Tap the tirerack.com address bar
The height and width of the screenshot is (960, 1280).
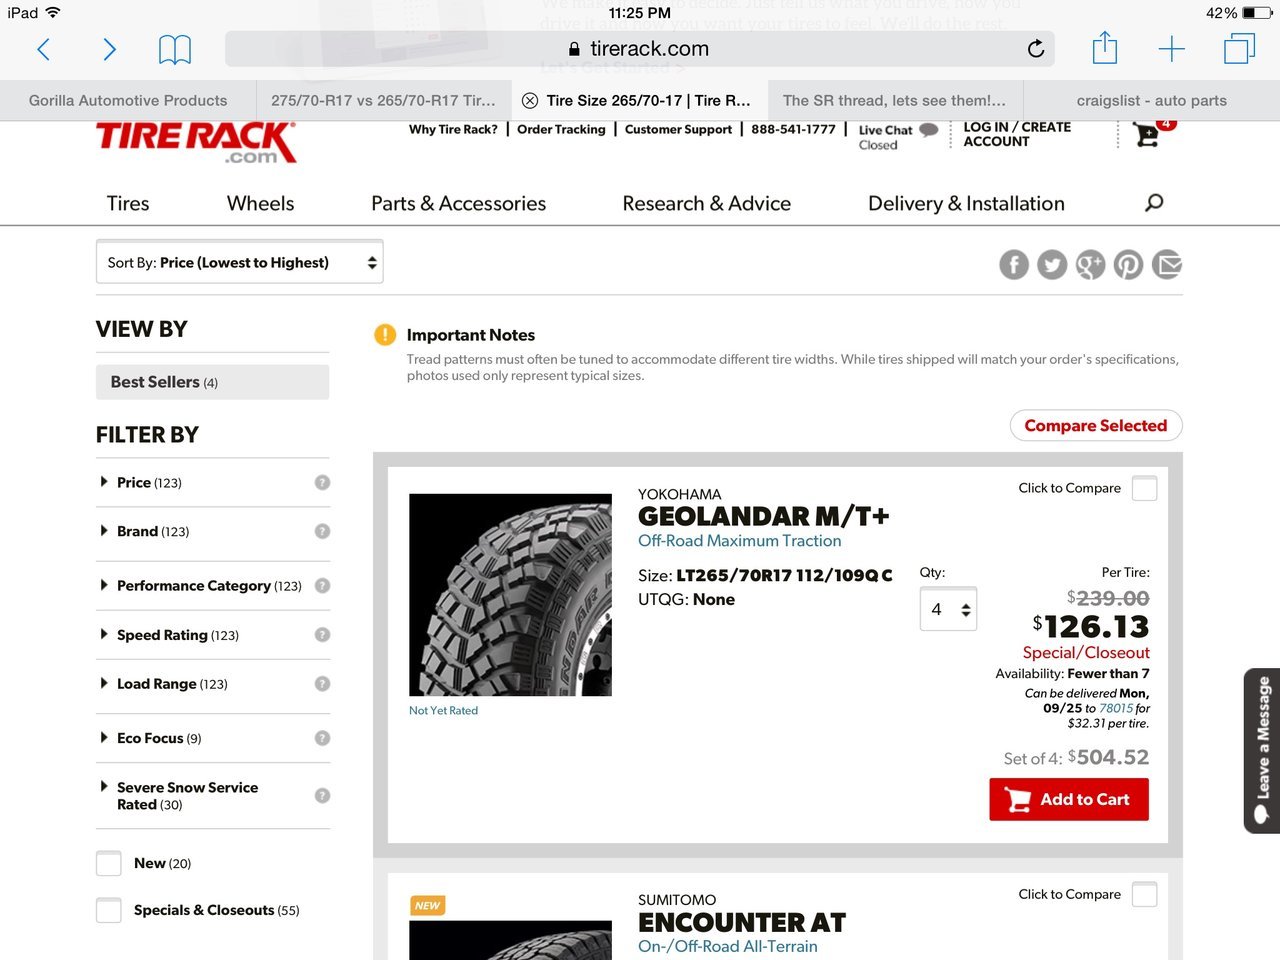click(x=639, y=48)
